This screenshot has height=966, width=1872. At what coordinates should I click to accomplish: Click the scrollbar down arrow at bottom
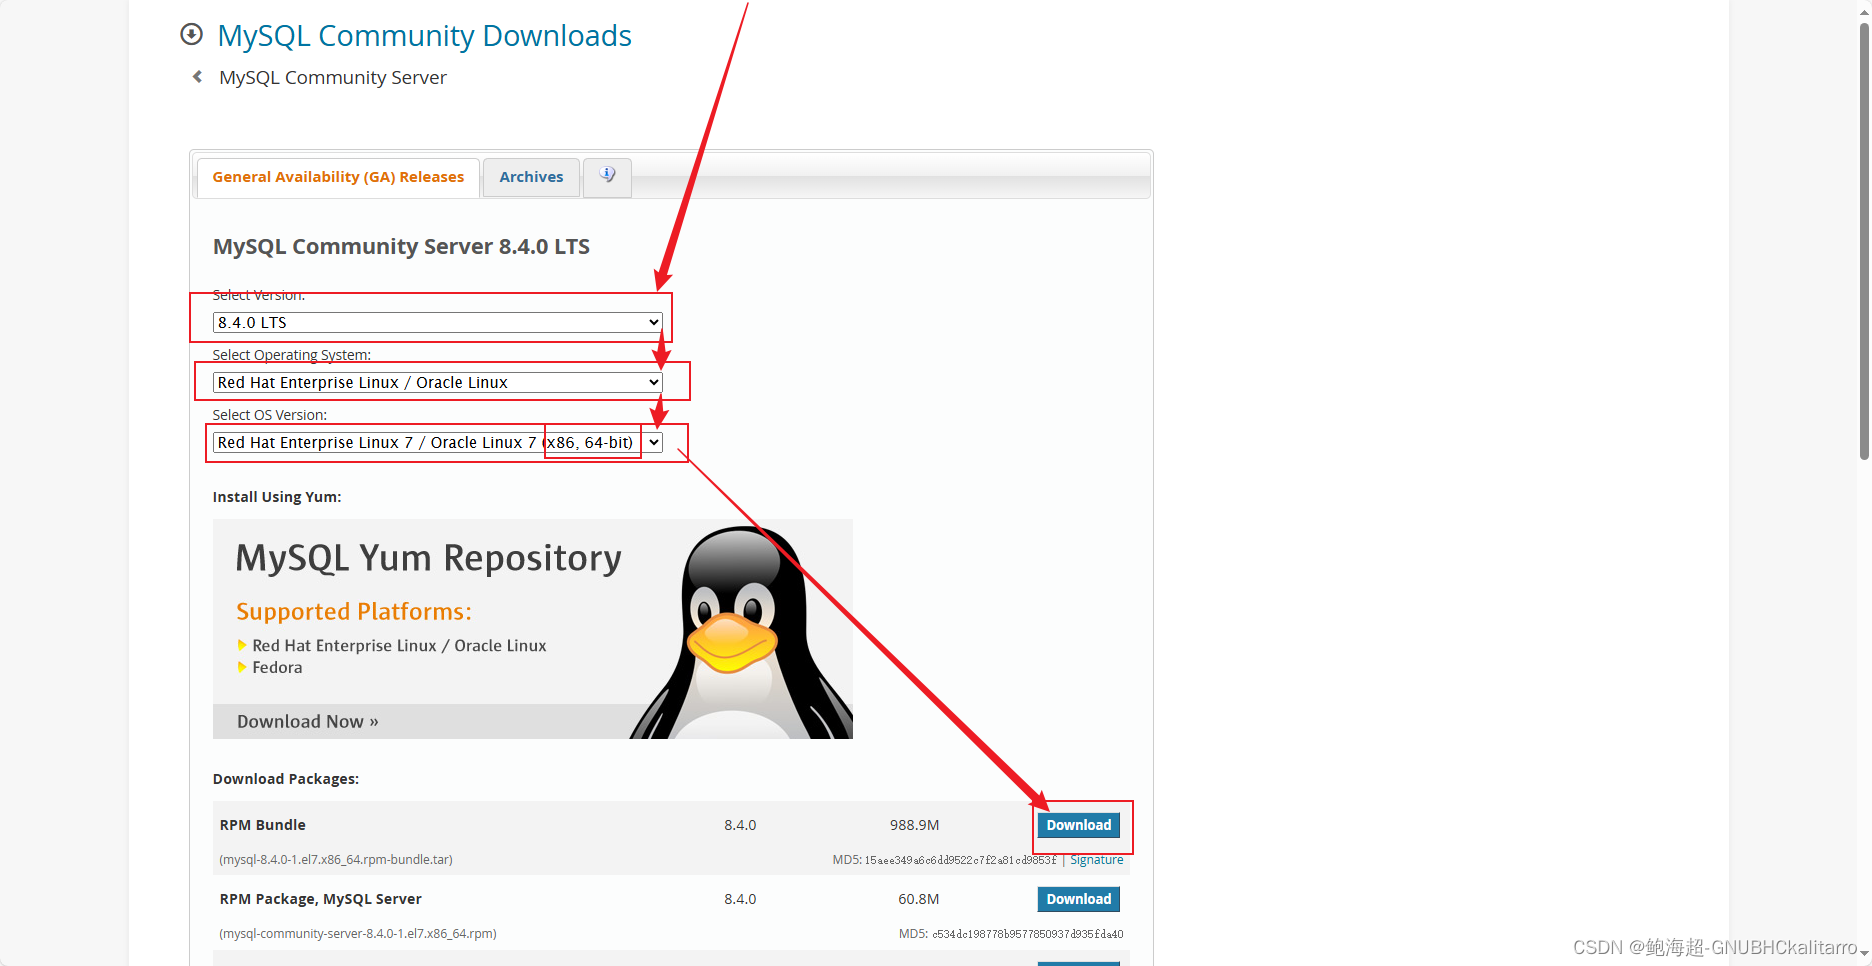1864,955
